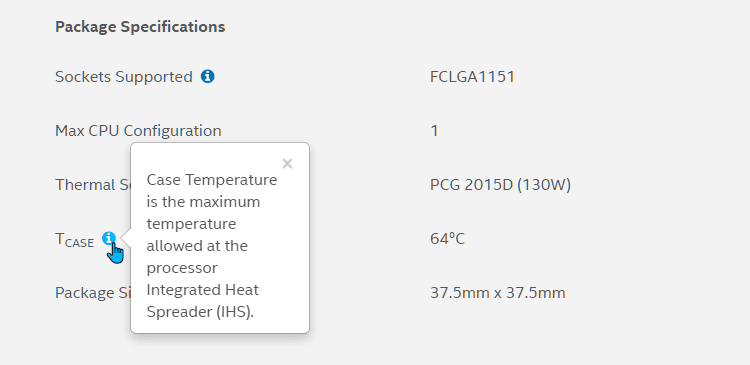Image resolution: width=750 pixels, height=365 pixels.
Task: Select the FCLGA1151 socket value
Action: pyautogui.click(x=472, y=77)
